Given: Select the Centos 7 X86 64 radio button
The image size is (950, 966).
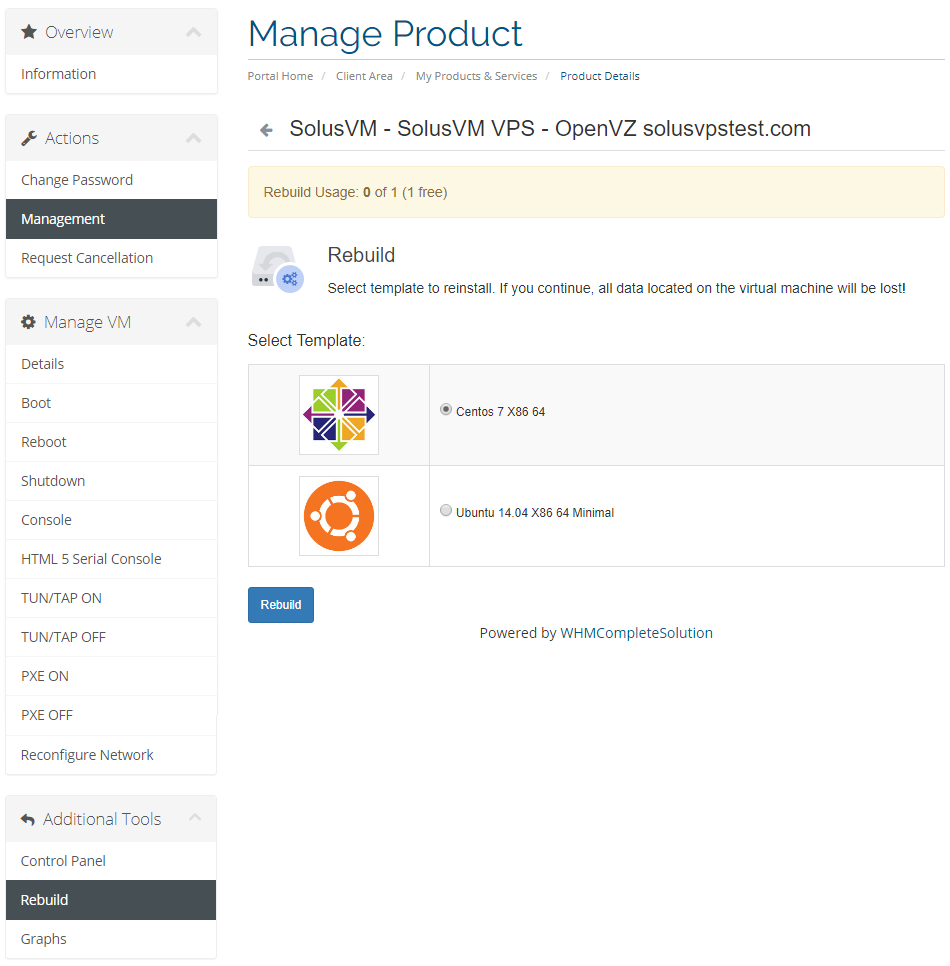Looking at the screenshot, I should point(445,410).
